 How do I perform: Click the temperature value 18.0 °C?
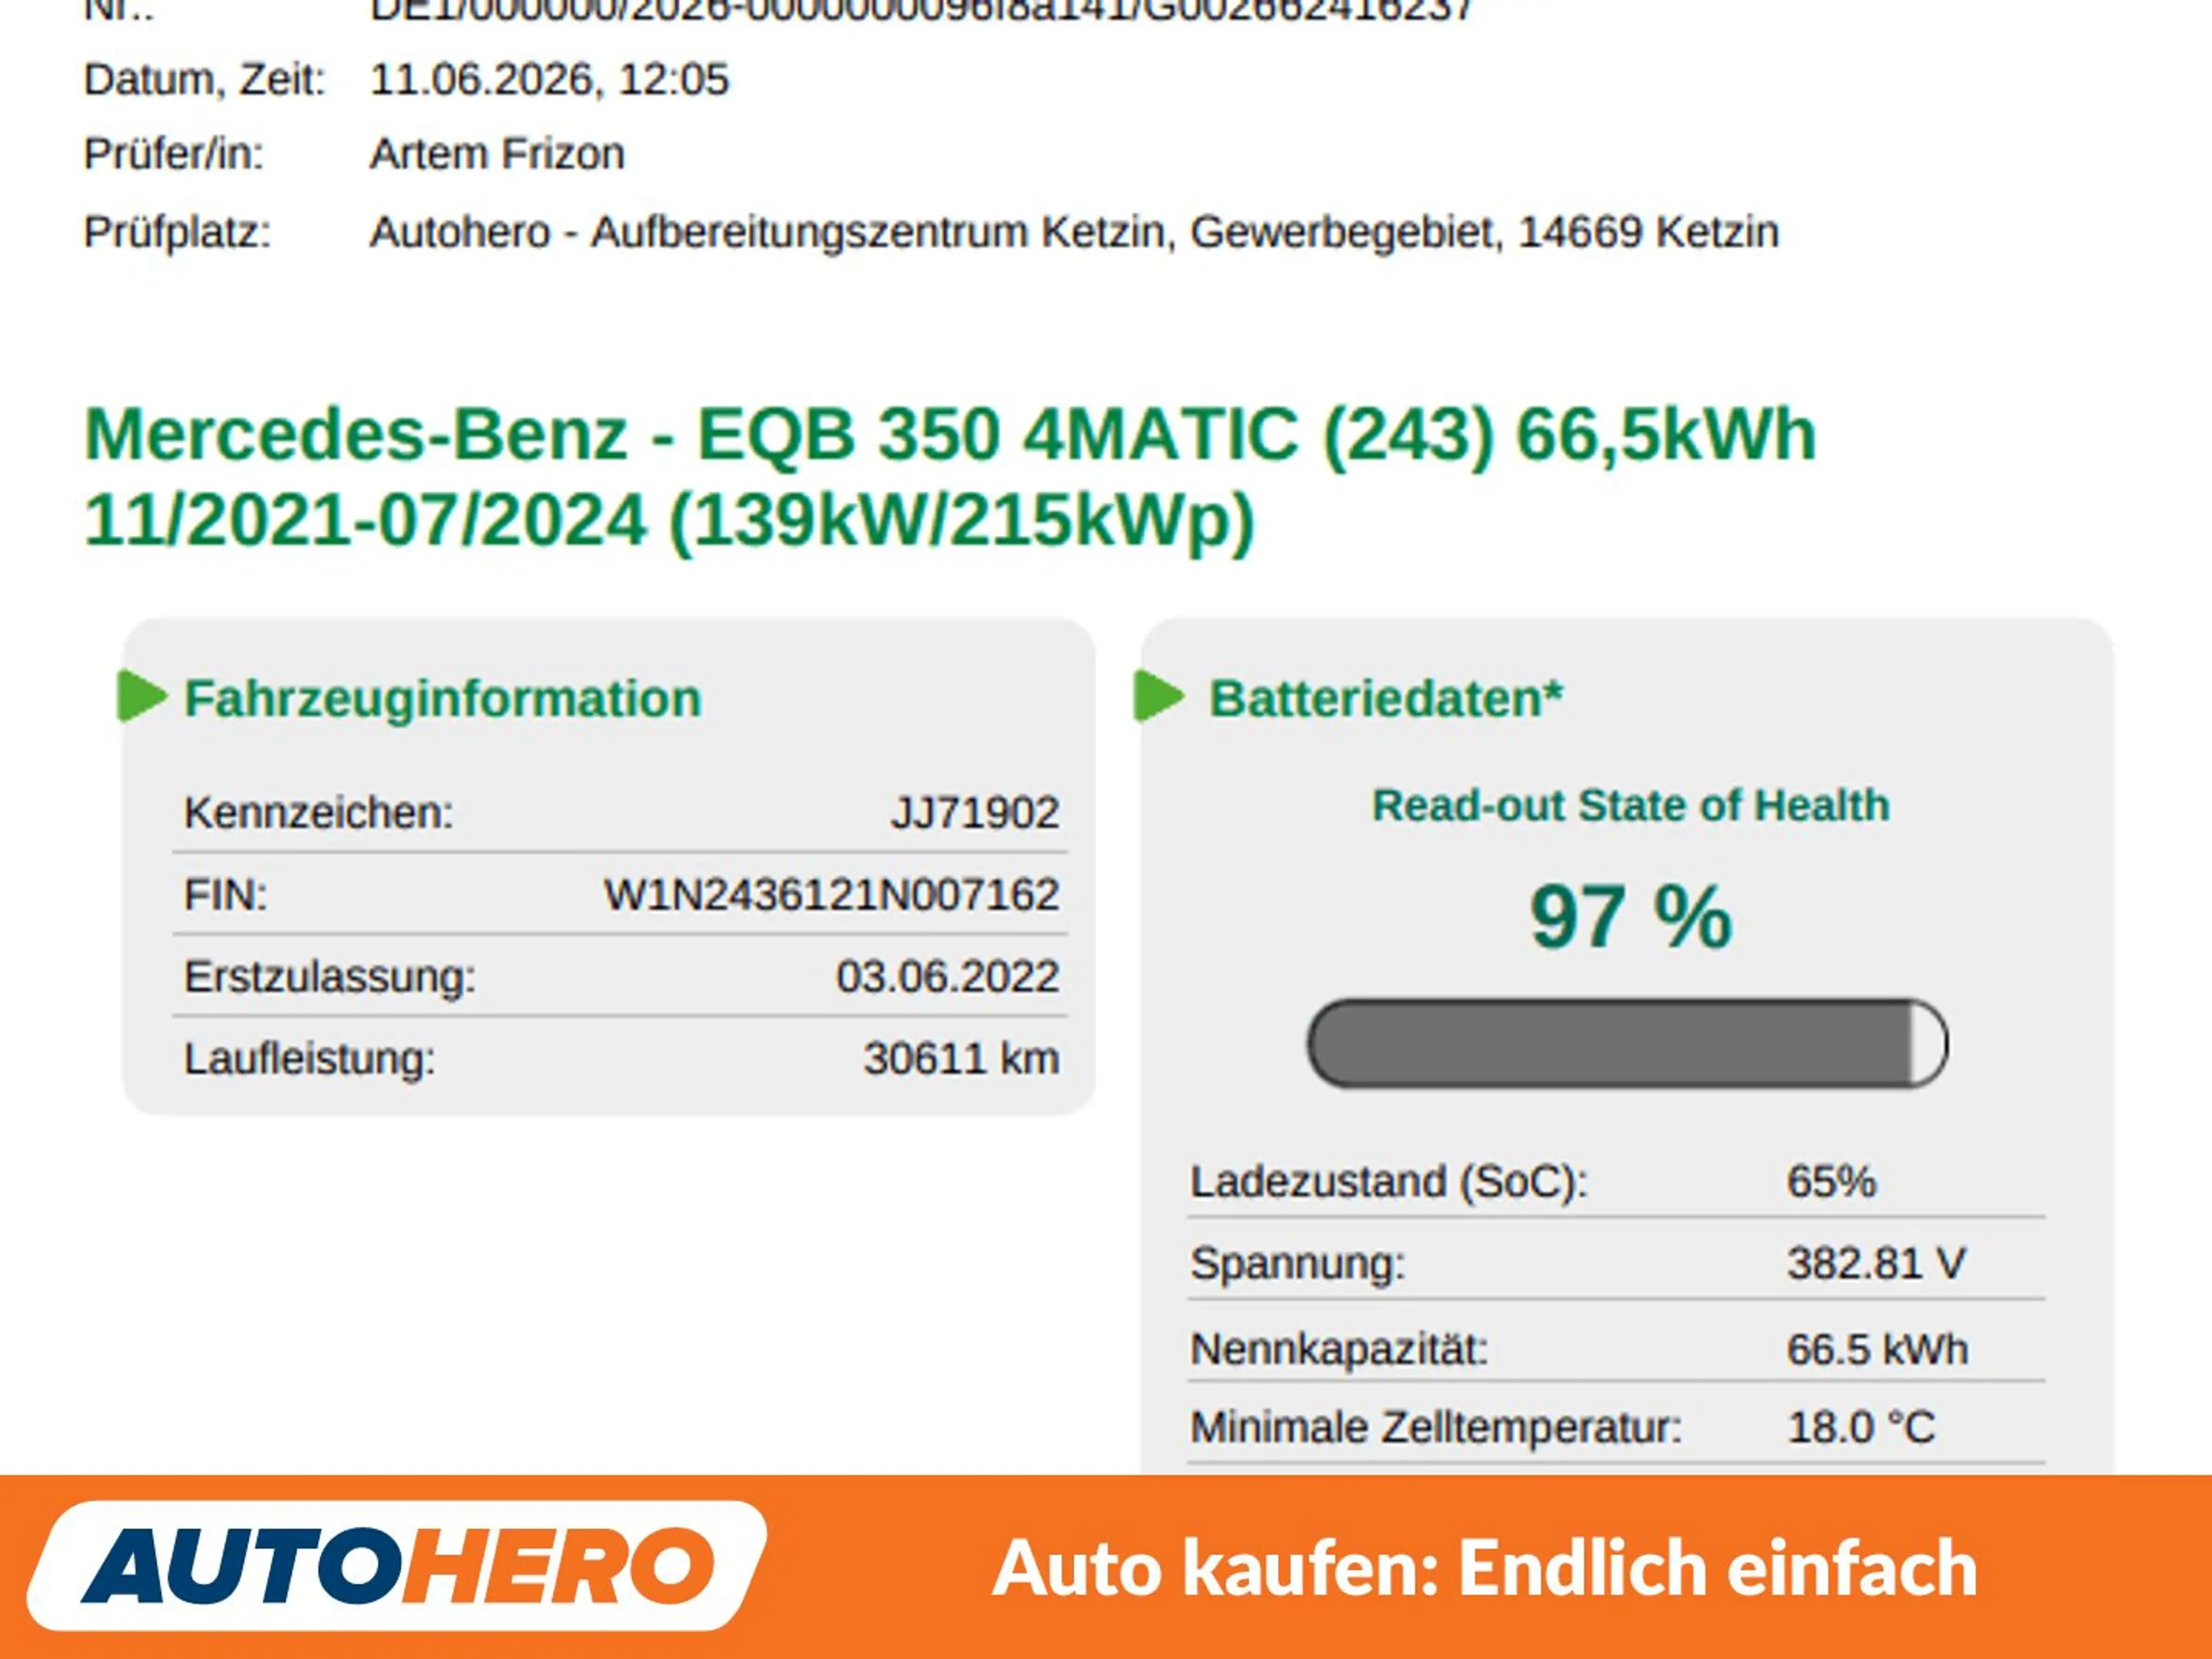coord(1862,1427)
